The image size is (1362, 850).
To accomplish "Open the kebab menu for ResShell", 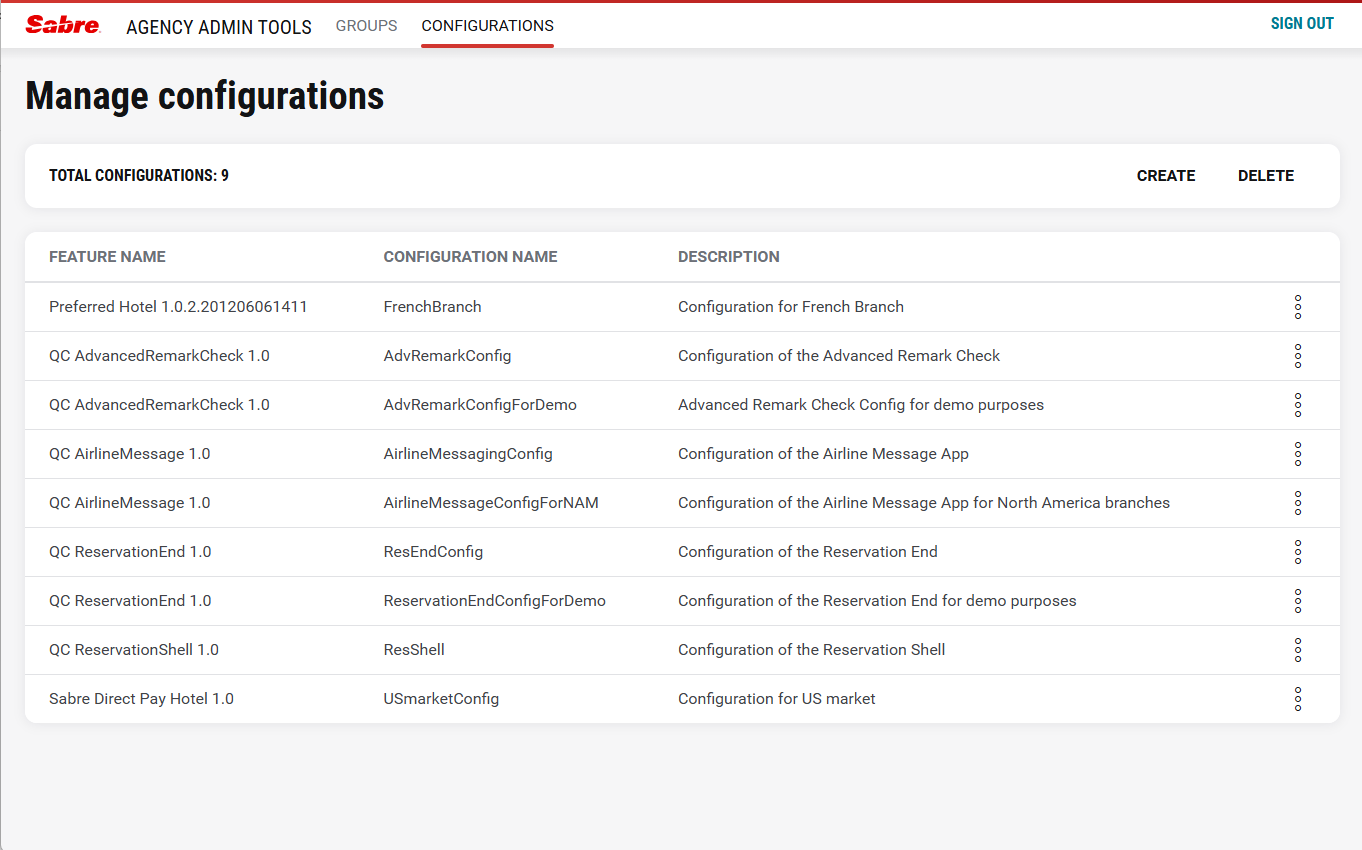I will coord(1298,650).
